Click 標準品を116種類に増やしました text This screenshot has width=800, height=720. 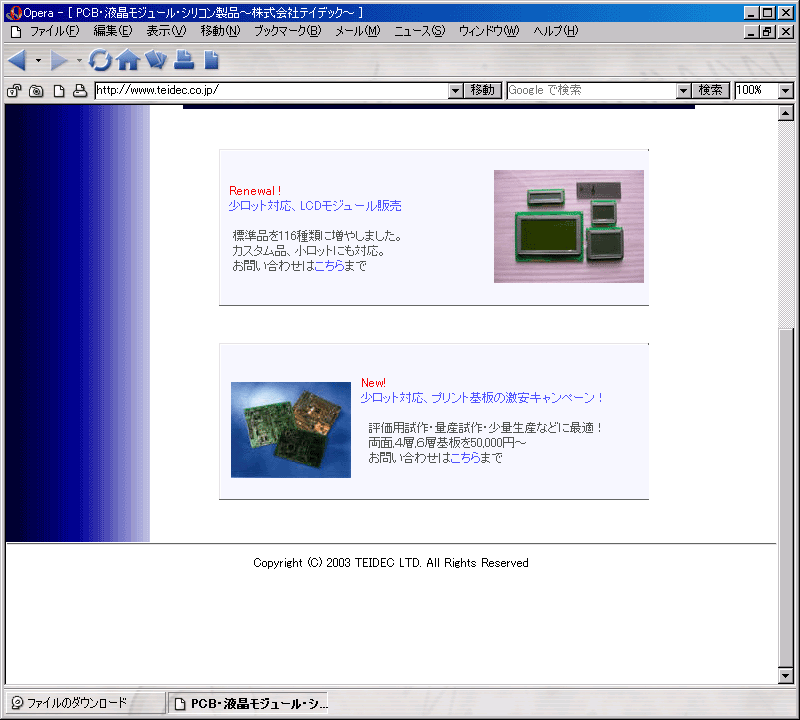coord(317,236)
